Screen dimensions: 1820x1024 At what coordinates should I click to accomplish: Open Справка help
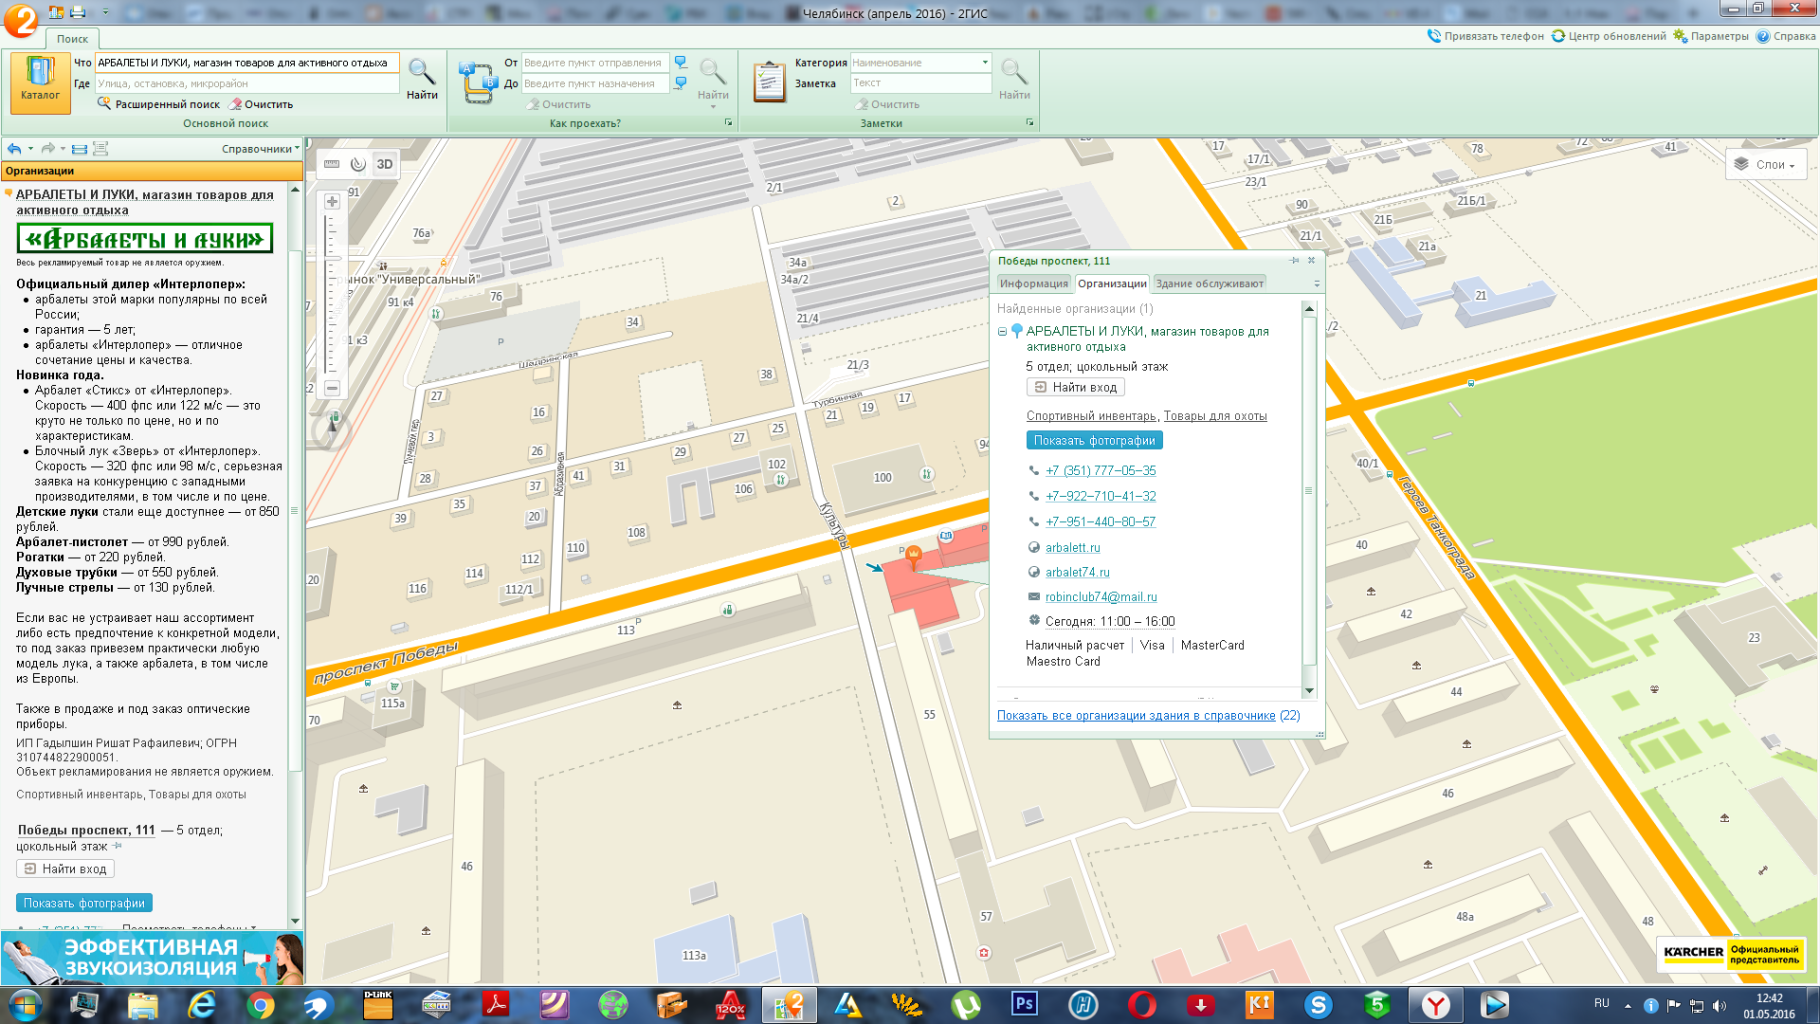click(x=1786, y=36)
